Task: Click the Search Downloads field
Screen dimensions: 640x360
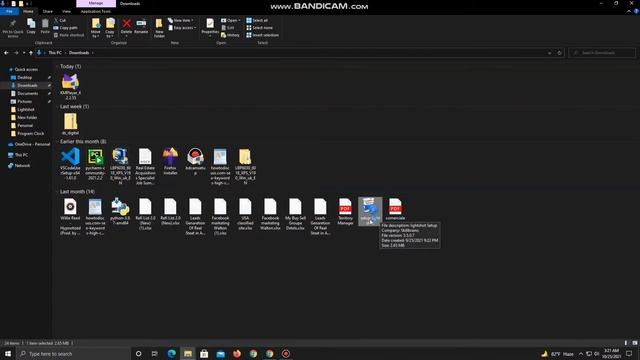Action: tap(602, 53)
